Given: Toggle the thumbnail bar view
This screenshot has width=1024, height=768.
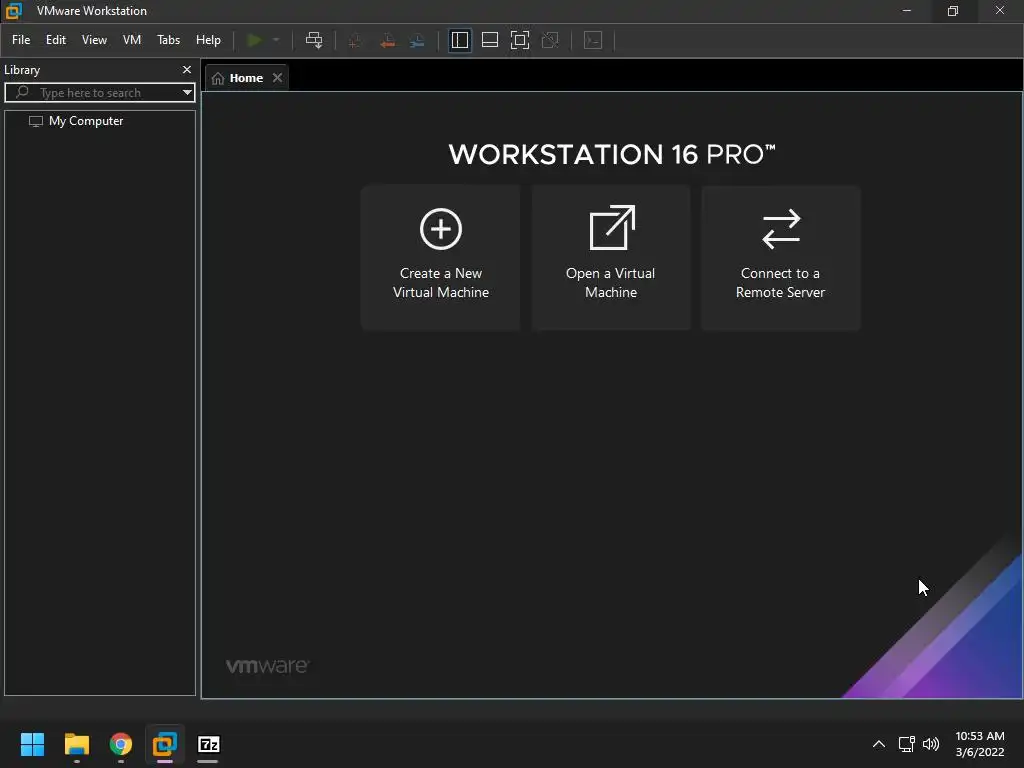Looking at the screenshot, I should coord(490,40).
